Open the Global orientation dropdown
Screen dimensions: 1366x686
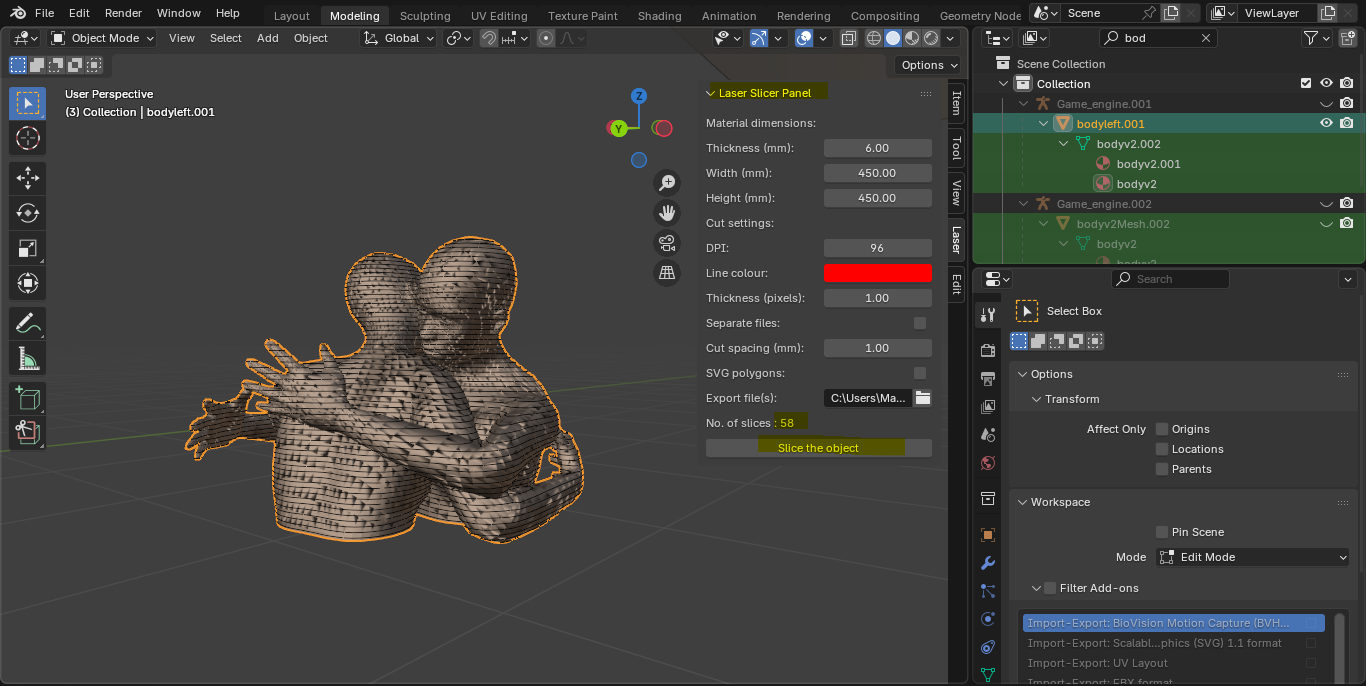pos(399,38)
